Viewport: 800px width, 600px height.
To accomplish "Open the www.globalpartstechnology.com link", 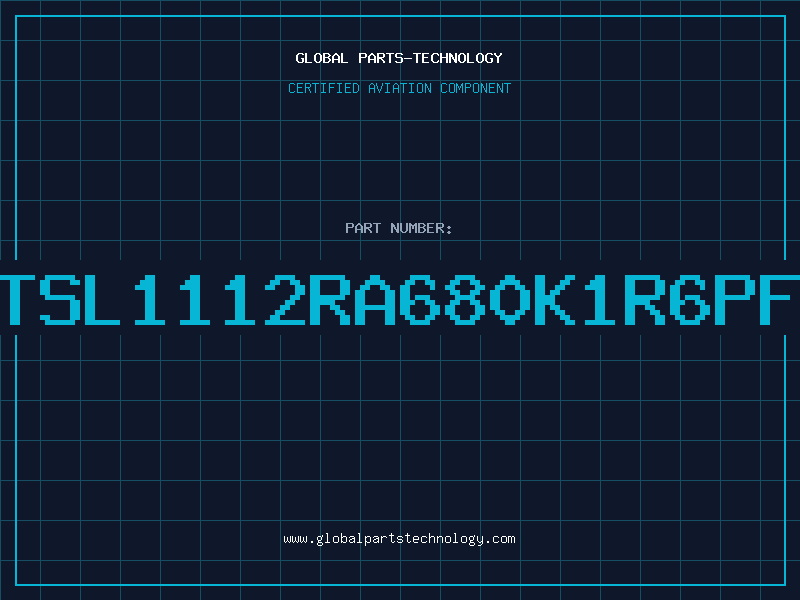I will coord(399,539).
